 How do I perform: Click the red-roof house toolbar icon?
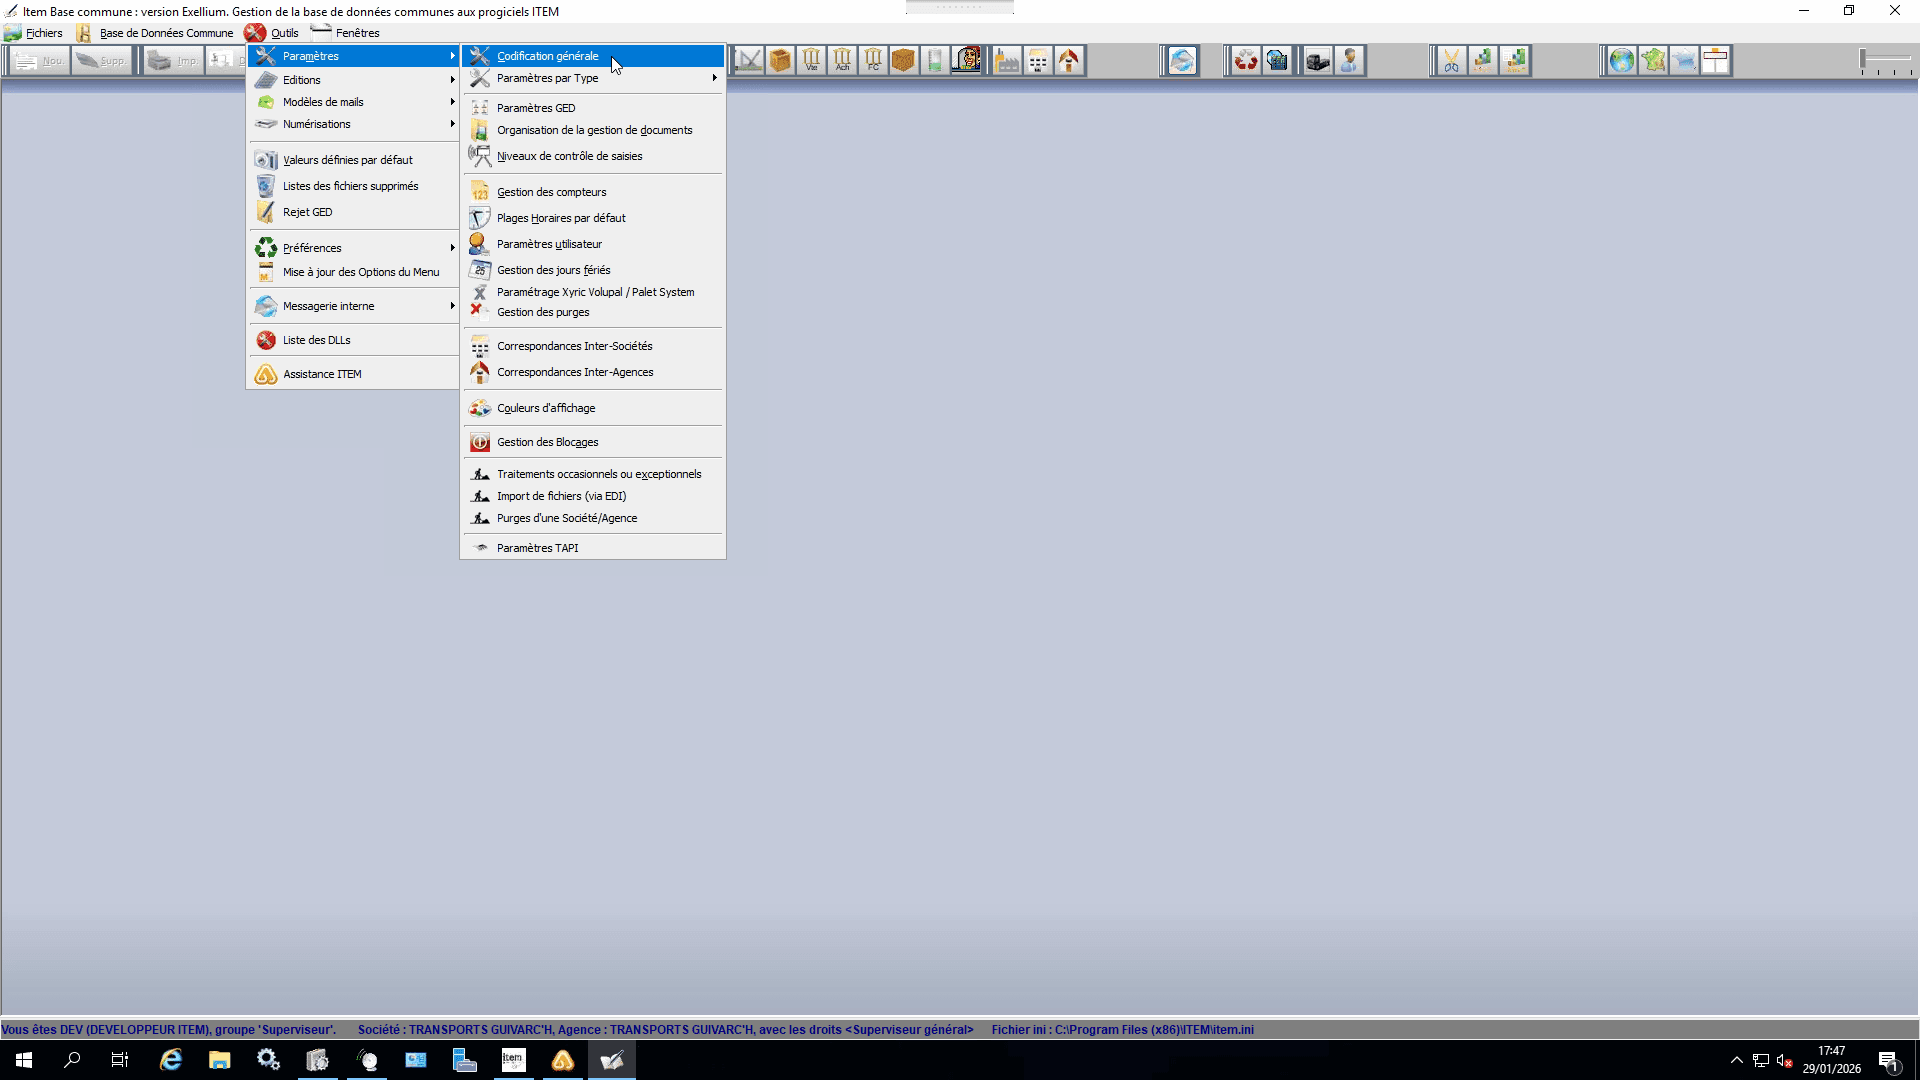tap(1069, 61)
